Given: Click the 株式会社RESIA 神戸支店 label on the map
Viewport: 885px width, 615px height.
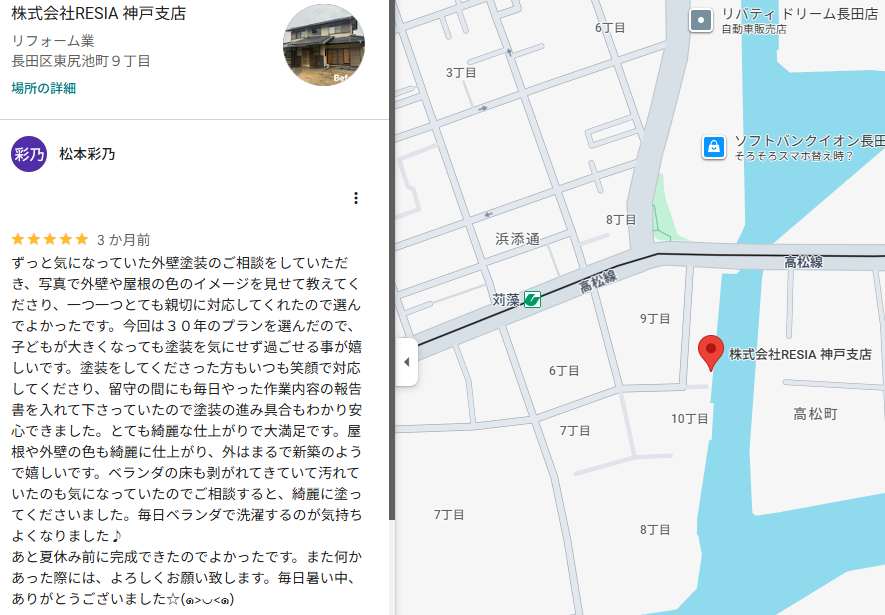Looking at the screenshot, I should click(800, 354).
